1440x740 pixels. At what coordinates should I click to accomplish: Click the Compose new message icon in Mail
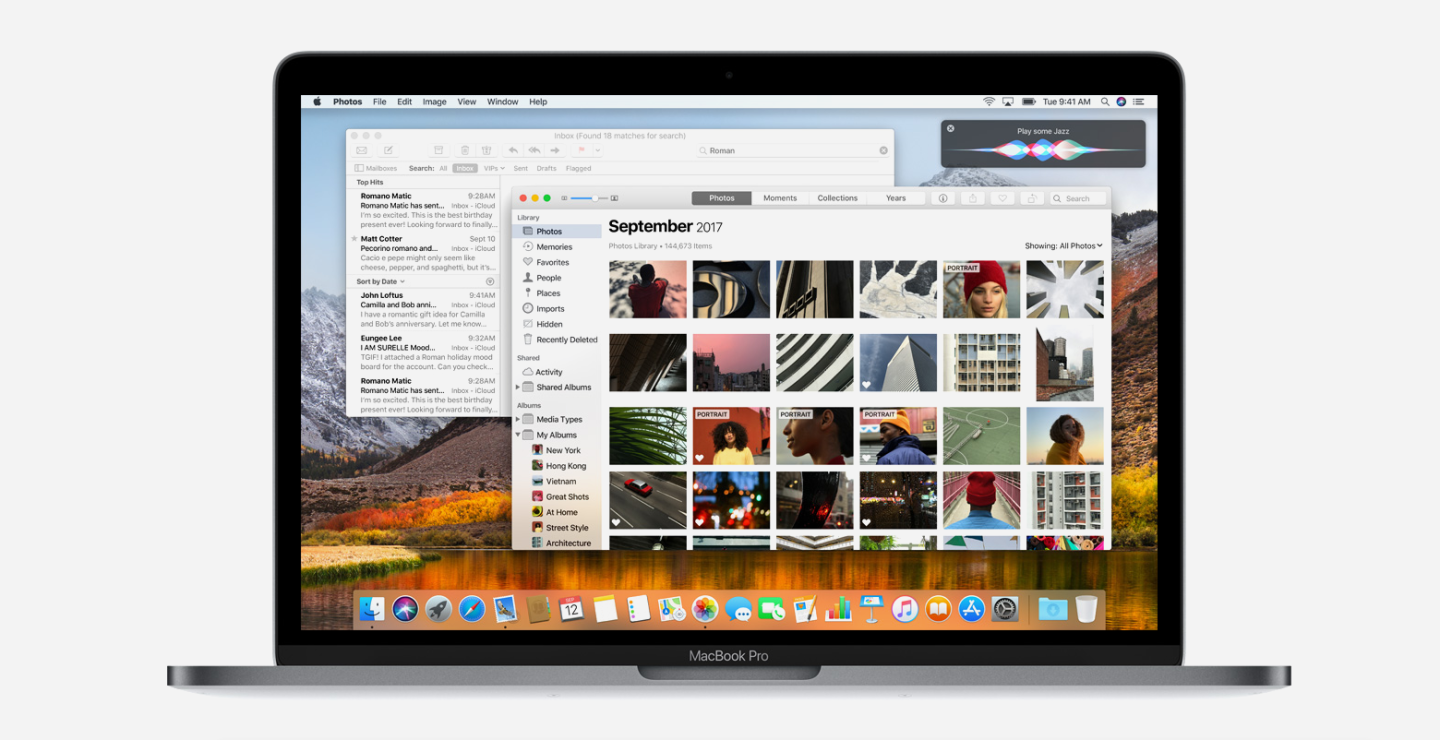[x=388, y=150]
